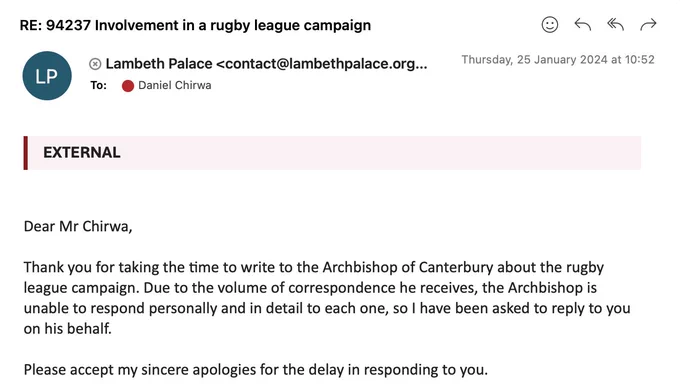This screenshot has width=680, height=390.
Task: Click the "Archbishop of Canterbury" text in the body
Action: [x=408, y=267]
